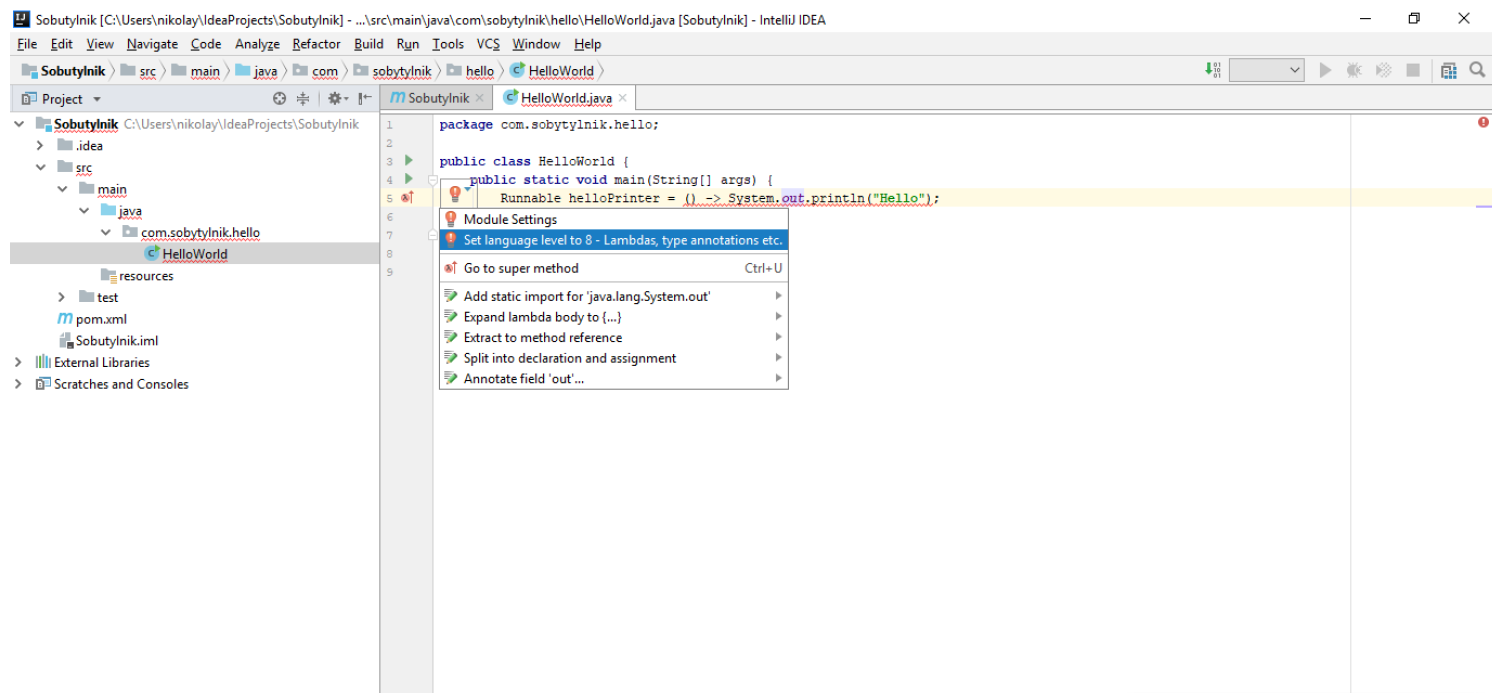Click Run with Coverage icon in toolbar
1494x693 pixels.
tap(1384, 70)
